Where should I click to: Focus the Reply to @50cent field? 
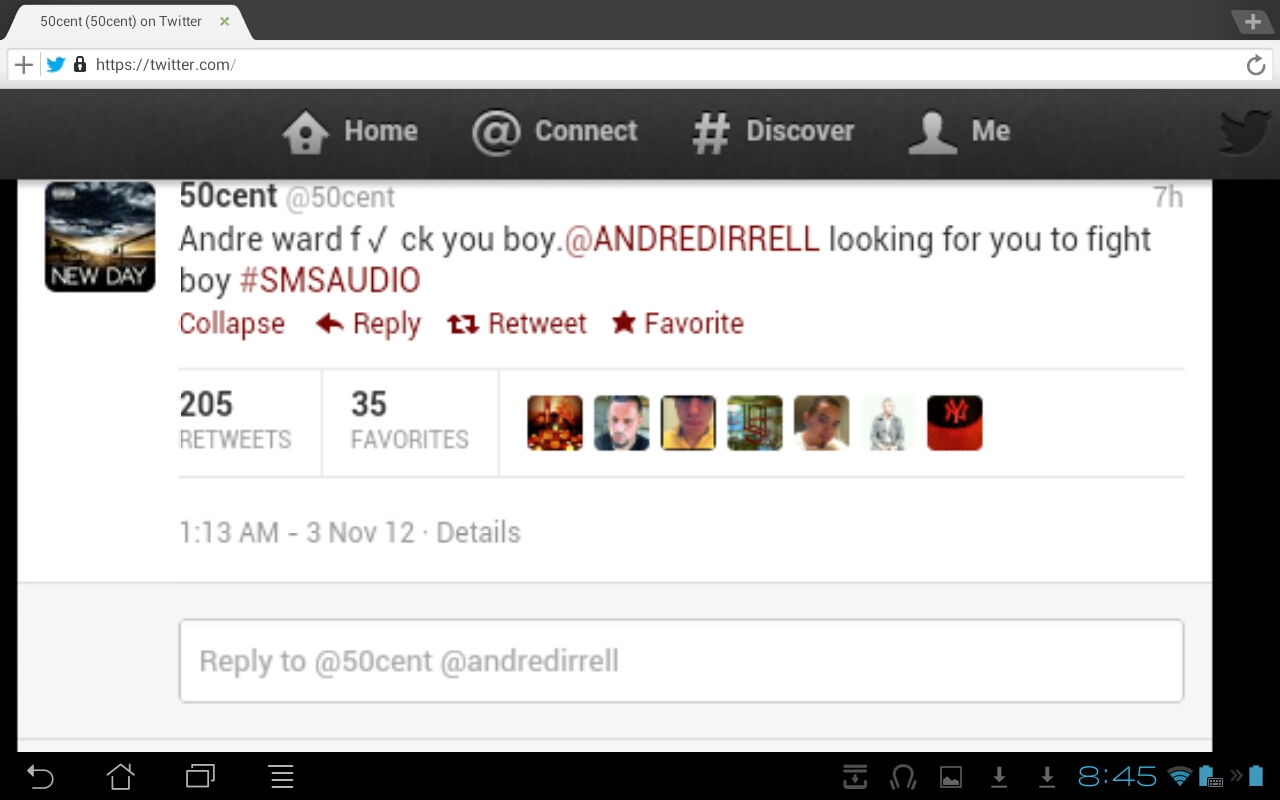coord(681,661)
